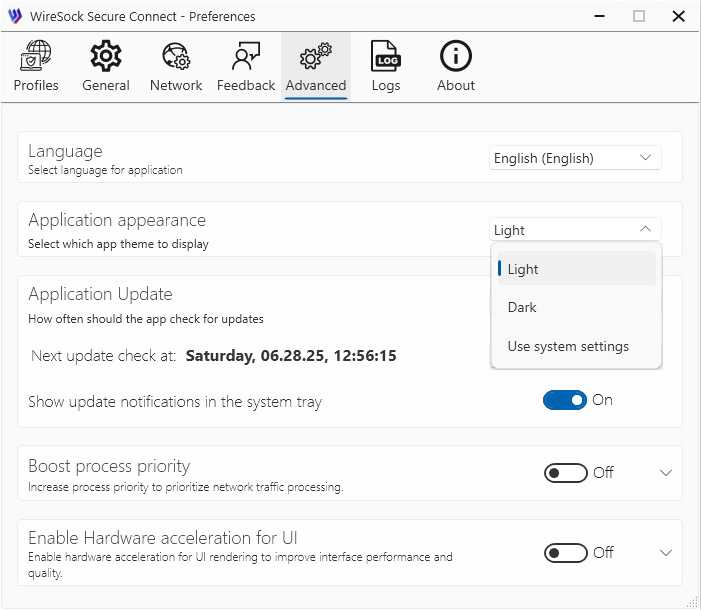Click 'Select which app theme to display' text

(x=118, y=244)
